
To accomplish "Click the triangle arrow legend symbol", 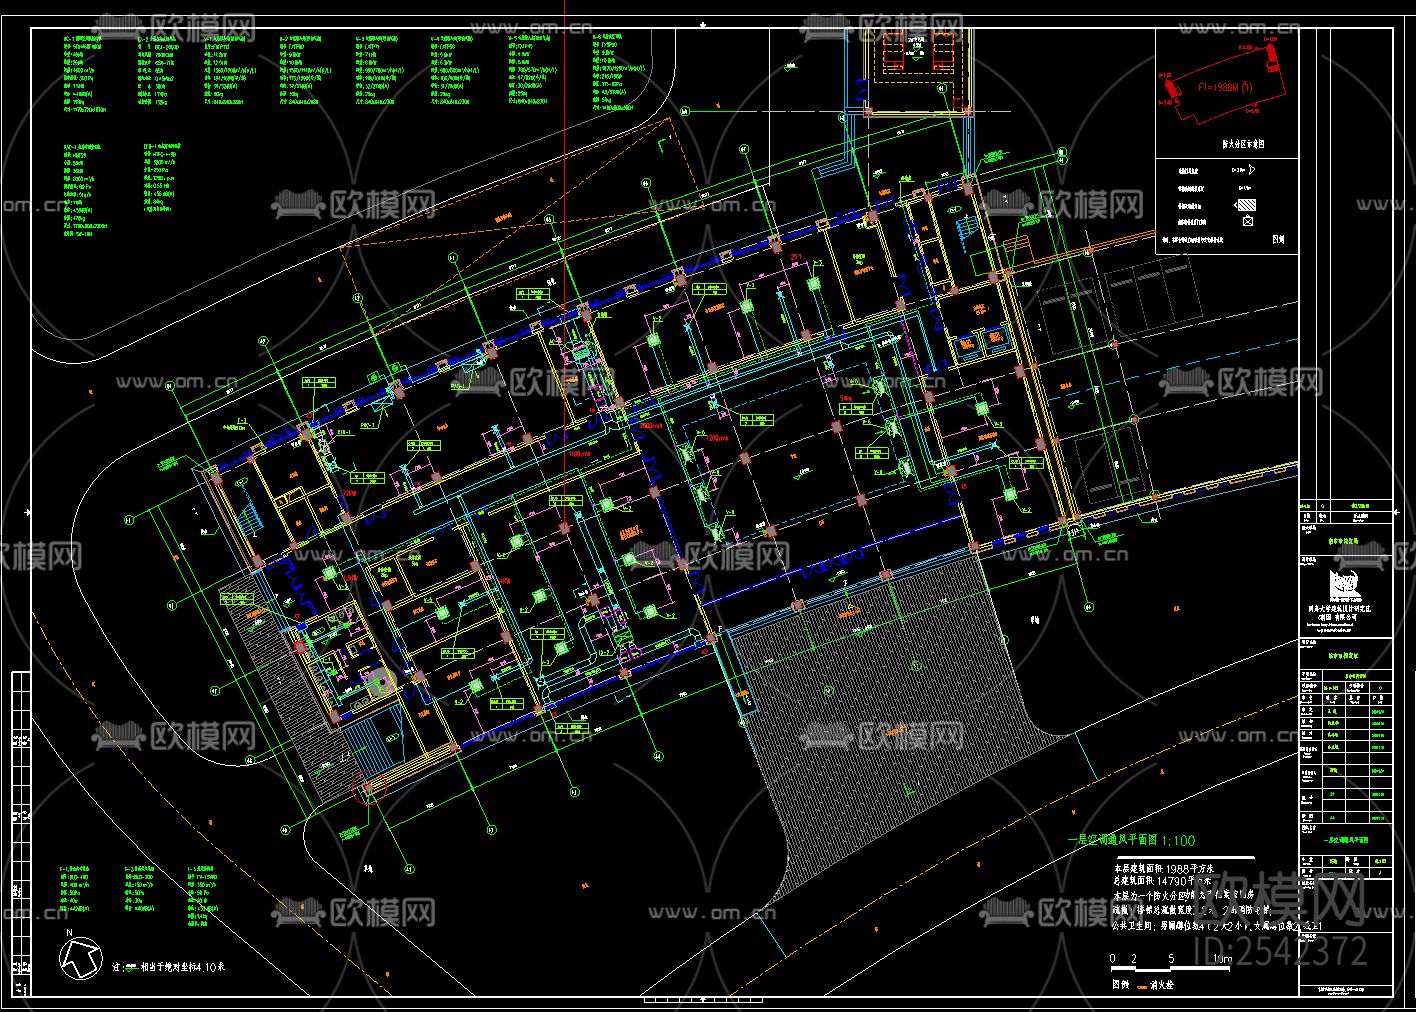I will click(1250, 170).
